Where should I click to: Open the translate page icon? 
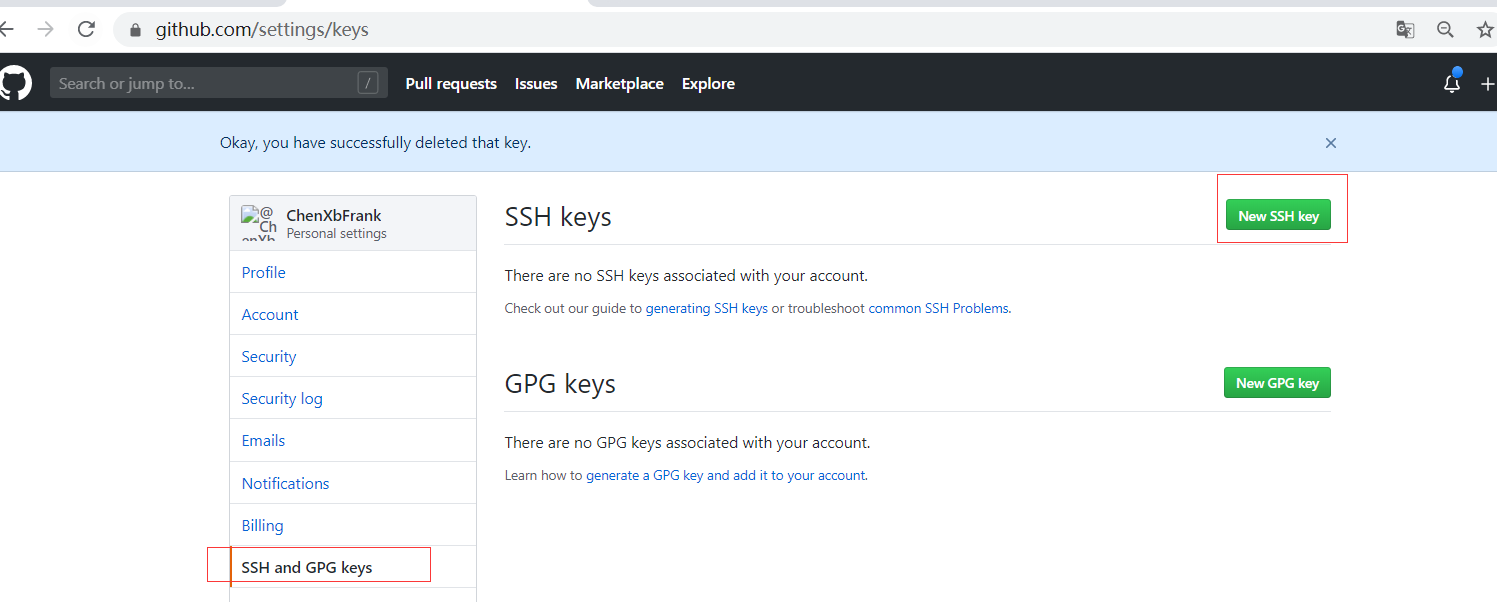[1405, 30]
